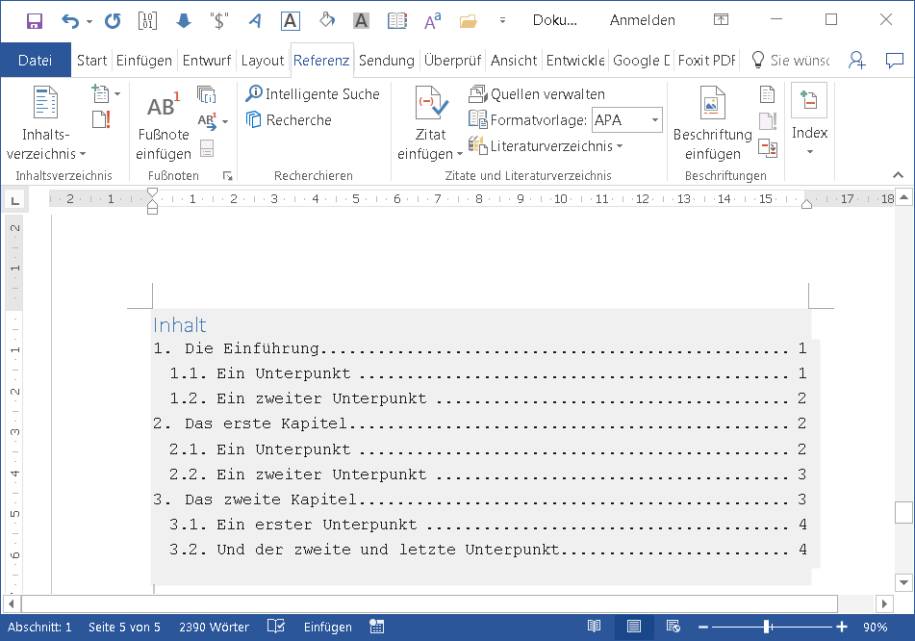Open the comments speech bubble icon
The width and height of the screenshot is (915, 641).
[x=895, y=60]
